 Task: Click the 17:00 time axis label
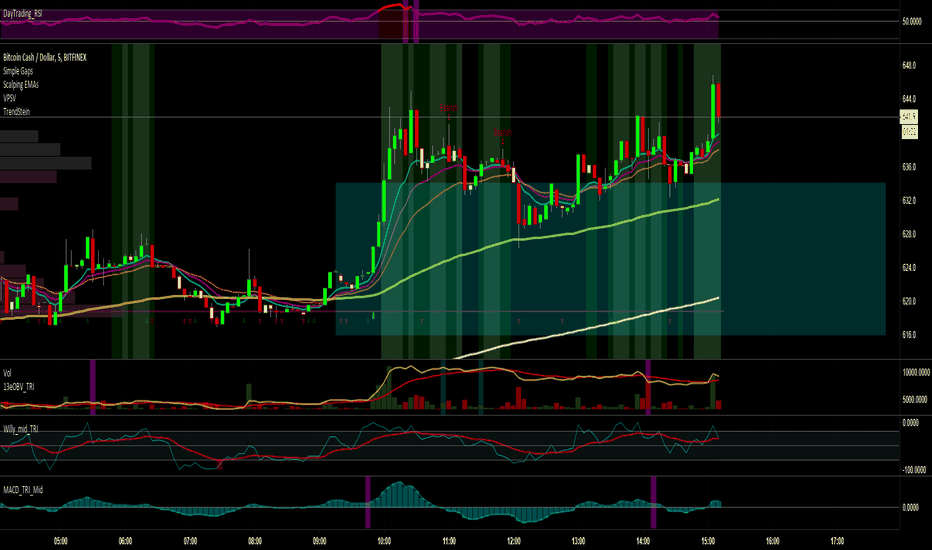[837, 541]
